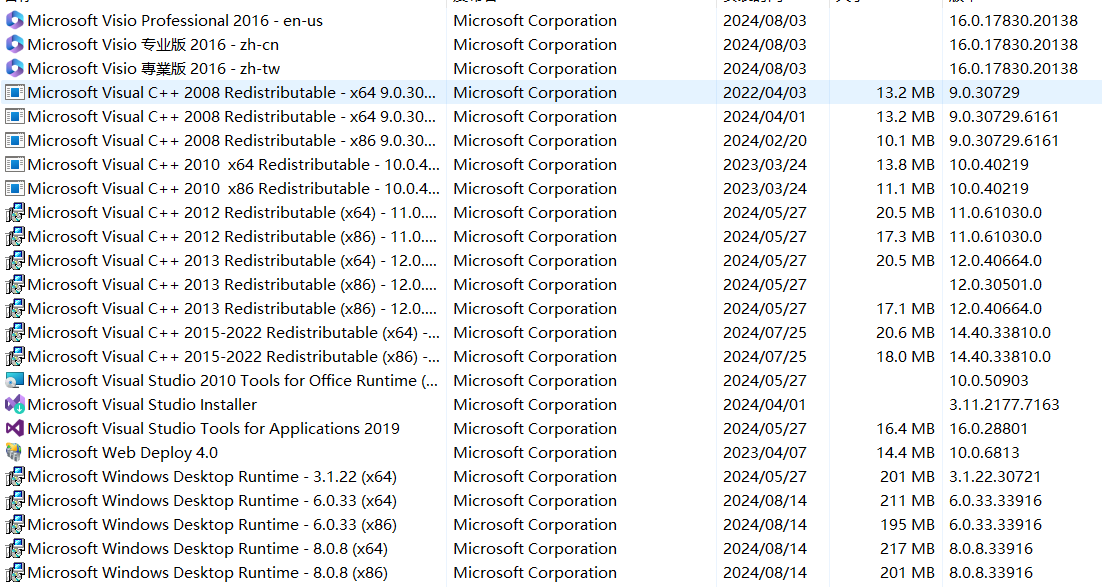Viewport: 1102px width, 587px height.
Task: Click the Visio 專業版 2016 zh-tw icon
Action: pyautogui.click(x=15, y=68)
